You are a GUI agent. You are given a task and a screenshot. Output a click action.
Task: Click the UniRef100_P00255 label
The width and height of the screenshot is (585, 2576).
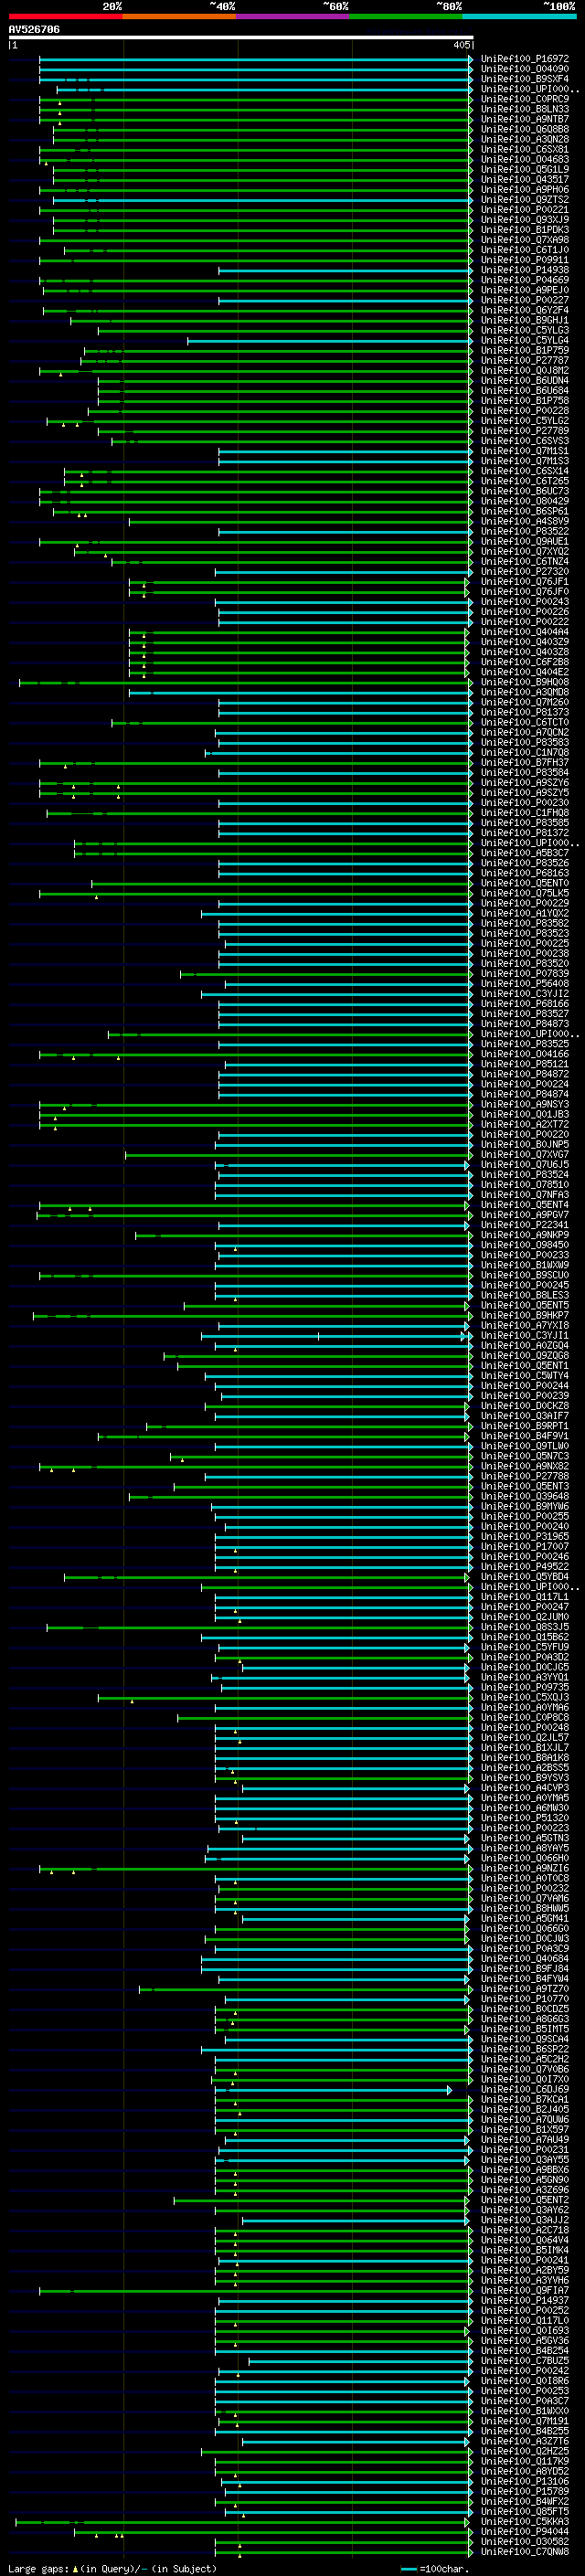[525, 1517]
